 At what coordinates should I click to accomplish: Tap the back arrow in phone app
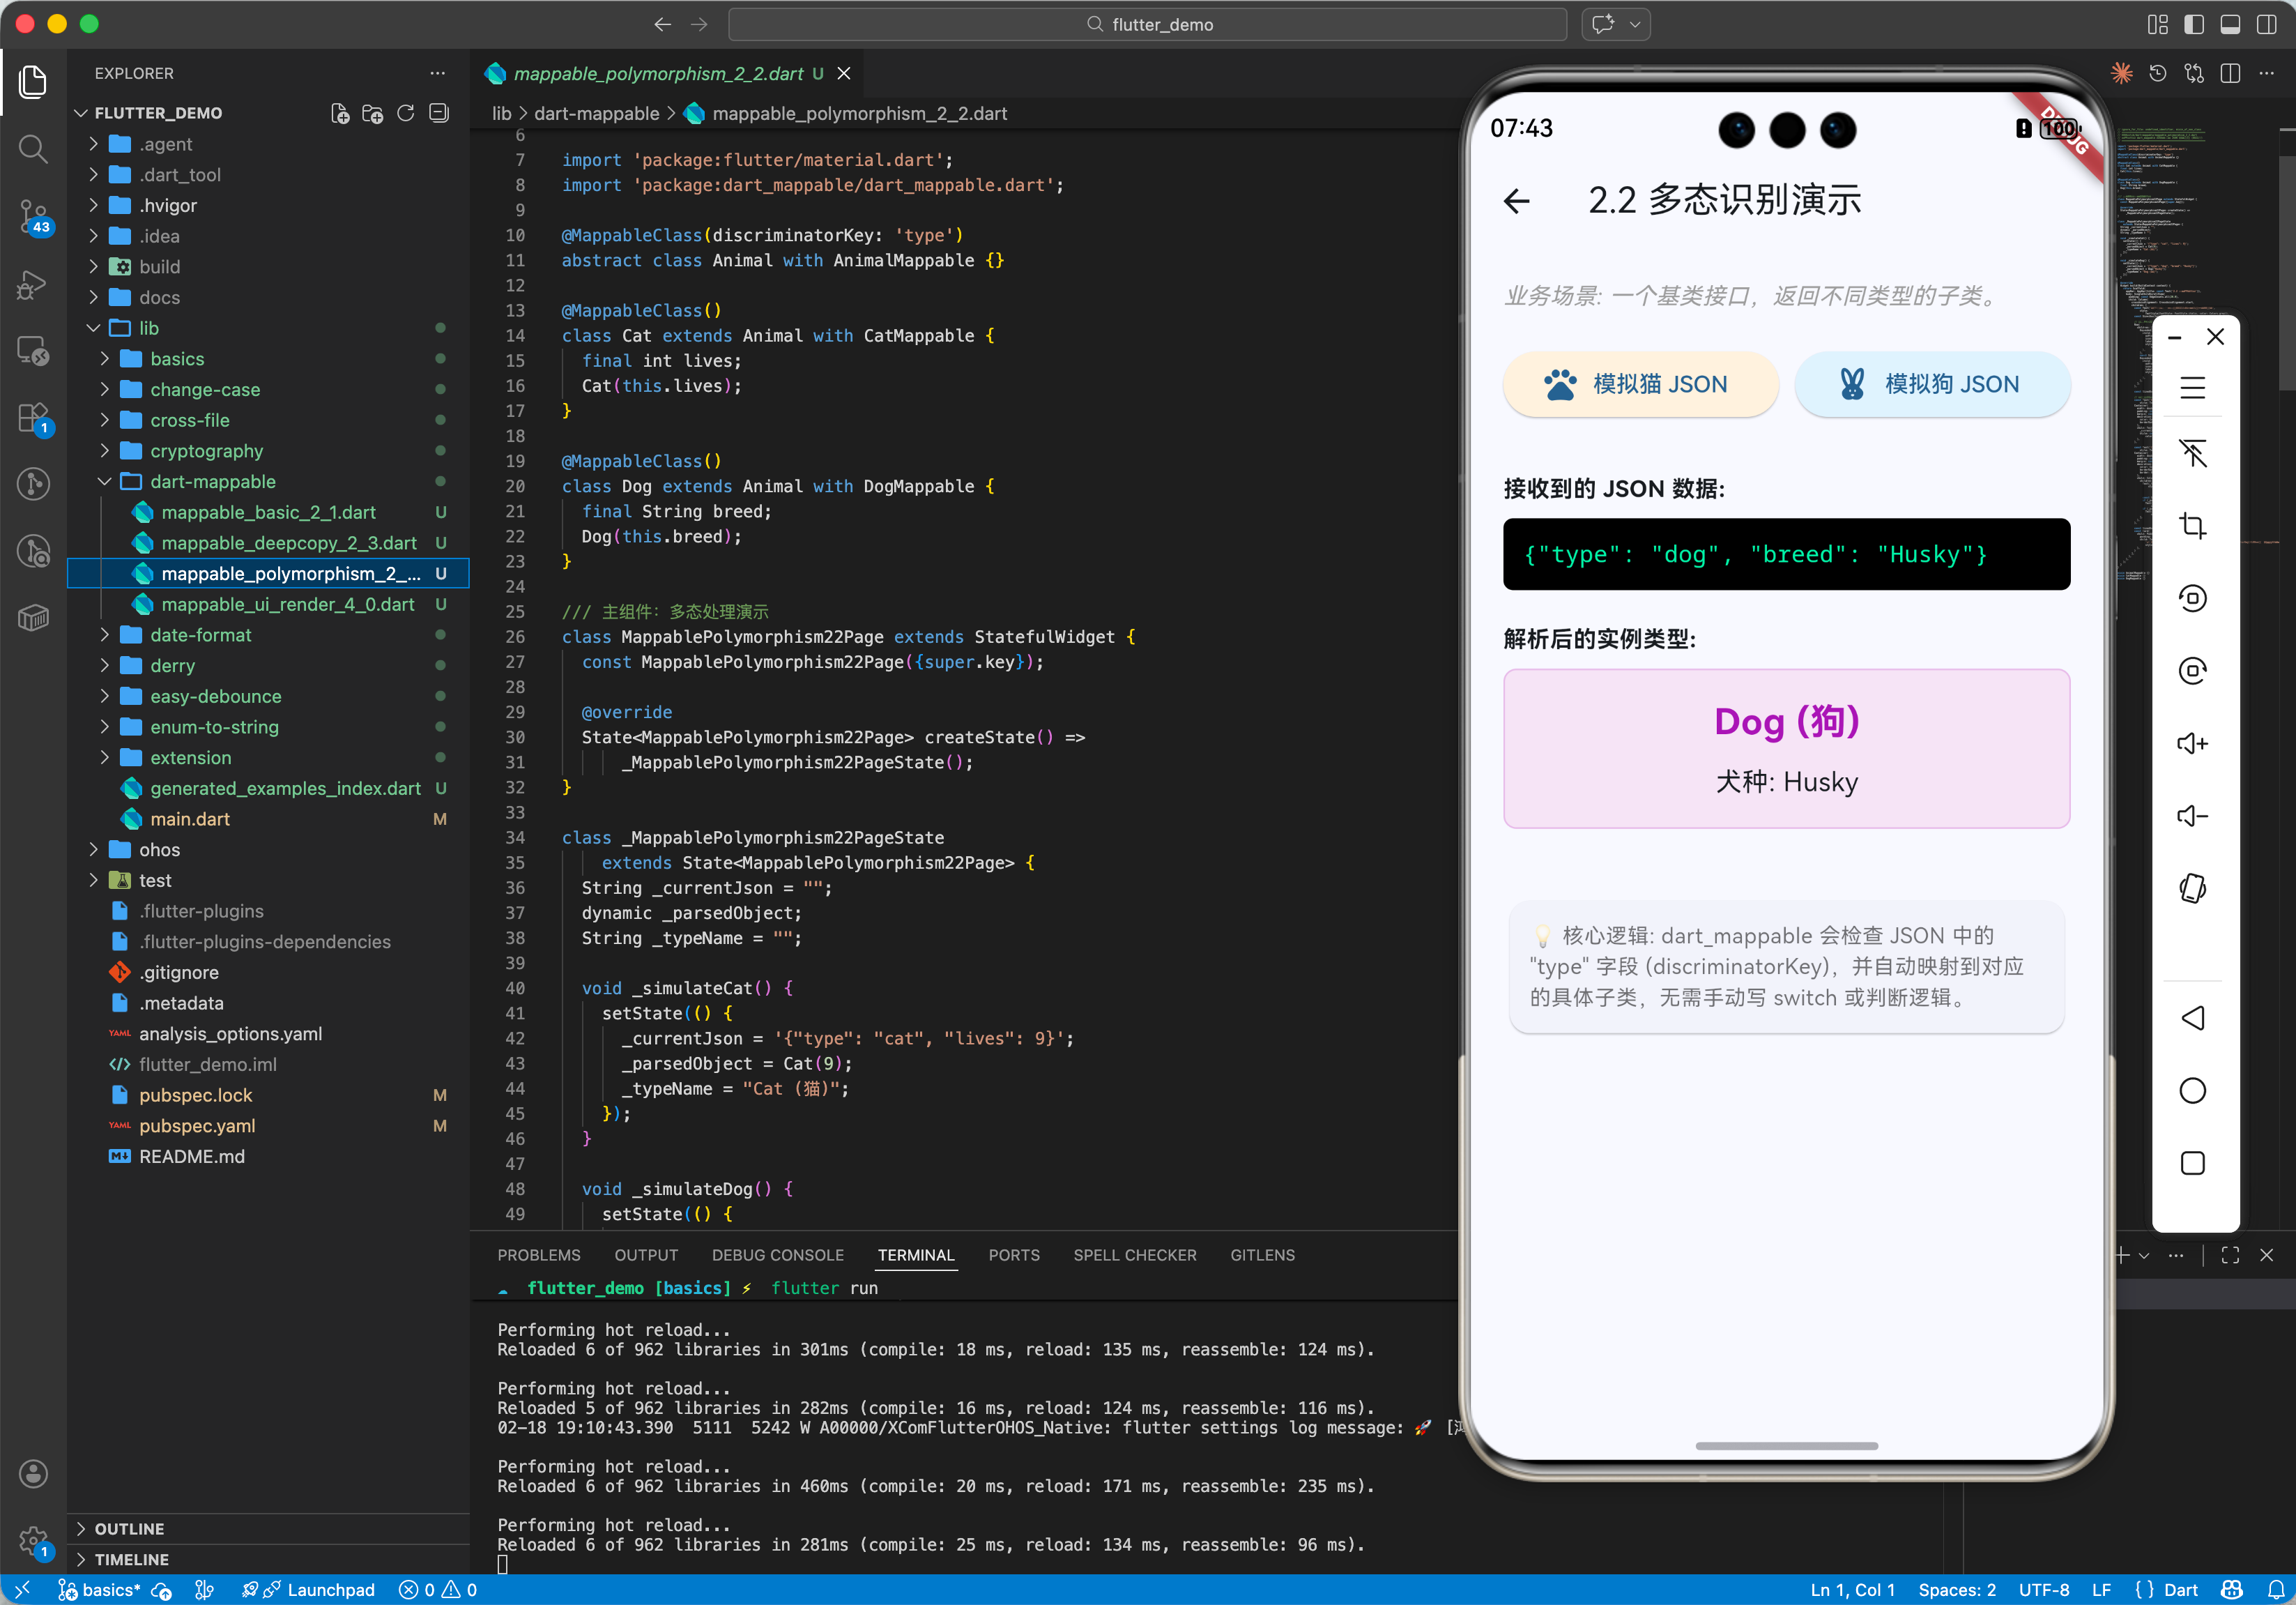[x=1517, y=201]
